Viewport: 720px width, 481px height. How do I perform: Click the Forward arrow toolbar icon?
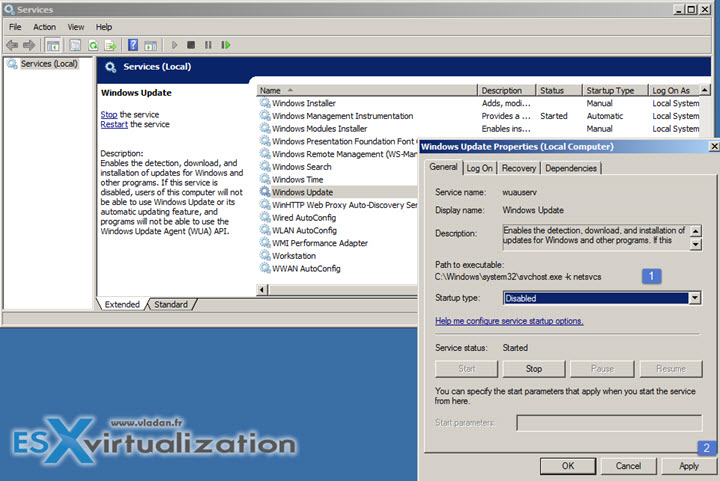29,45
